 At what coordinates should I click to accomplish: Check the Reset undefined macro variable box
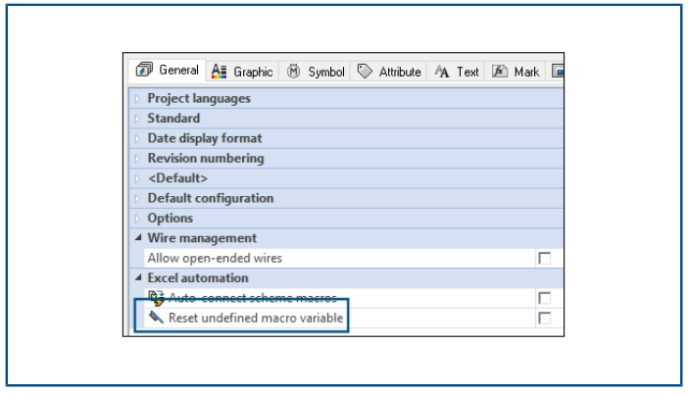tap(544, 318)
